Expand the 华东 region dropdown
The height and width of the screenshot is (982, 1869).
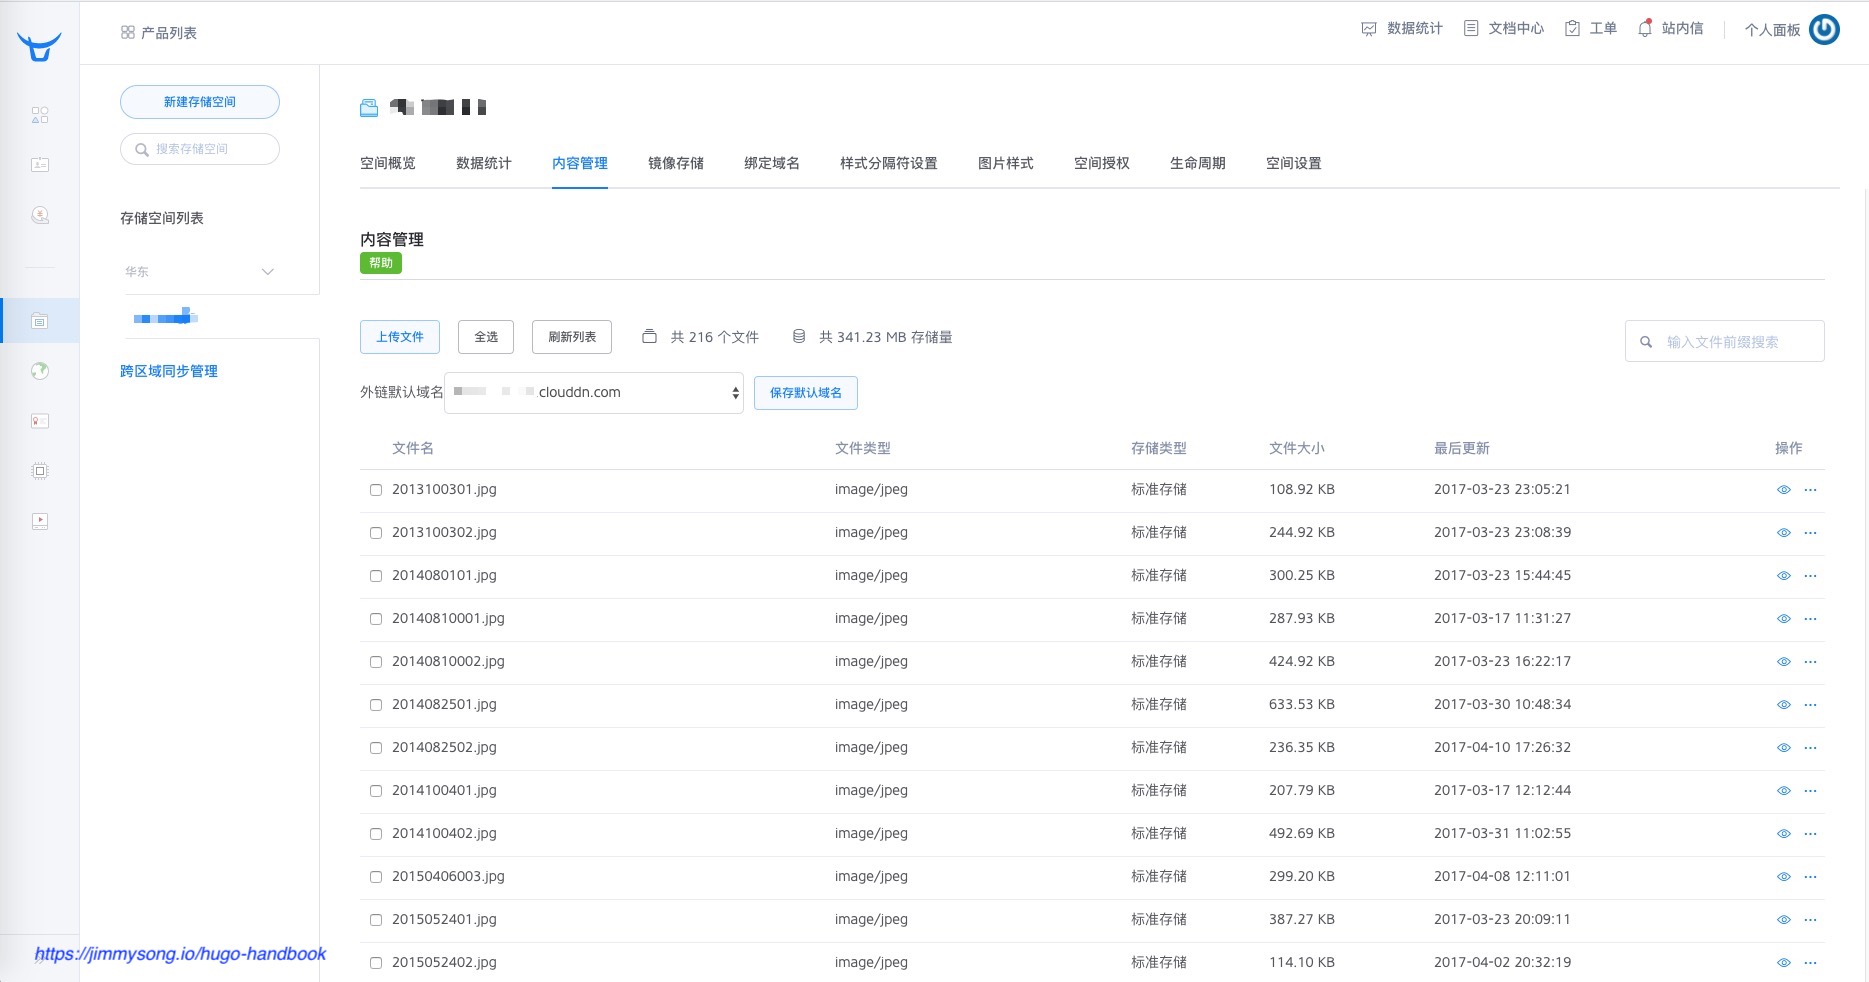pyautogui.click(x=267, y=272)
